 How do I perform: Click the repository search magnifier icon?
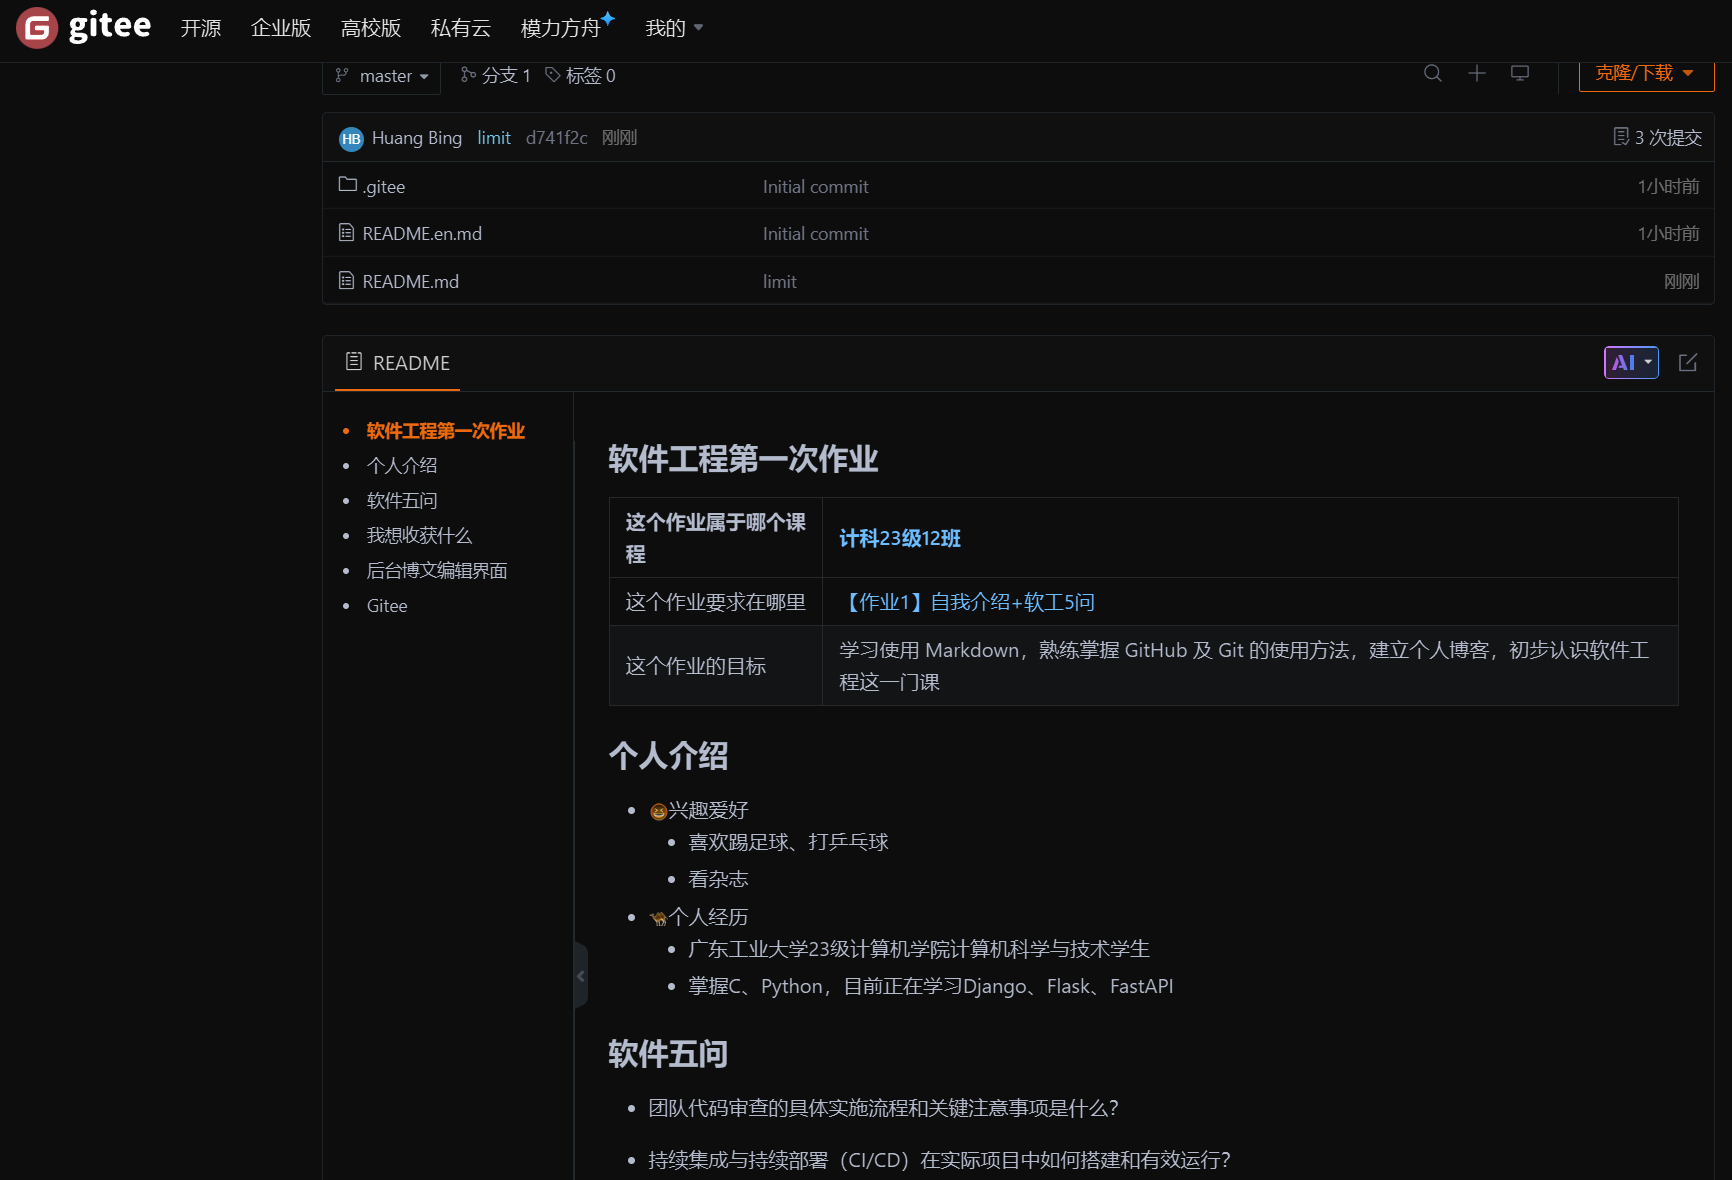pos(1432,73)
